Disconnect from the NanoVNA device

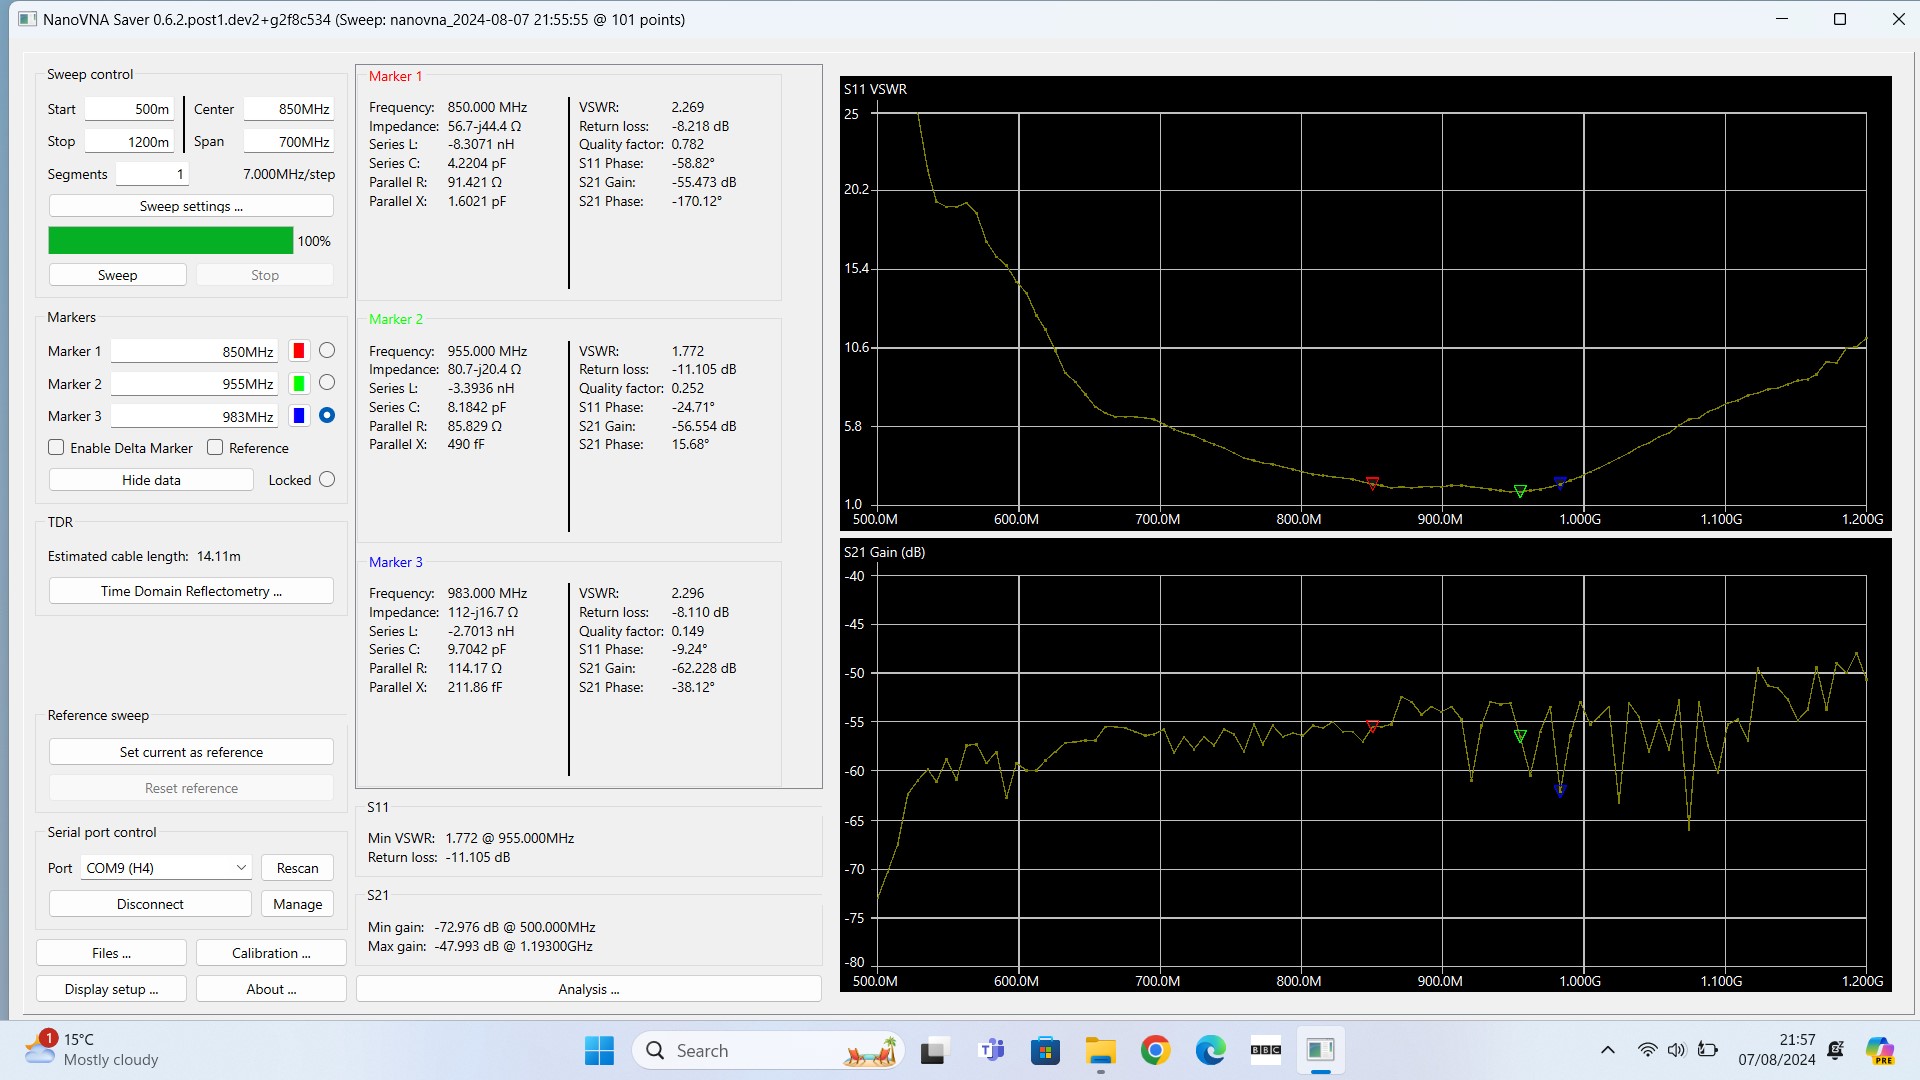click(x=150, y=904)
